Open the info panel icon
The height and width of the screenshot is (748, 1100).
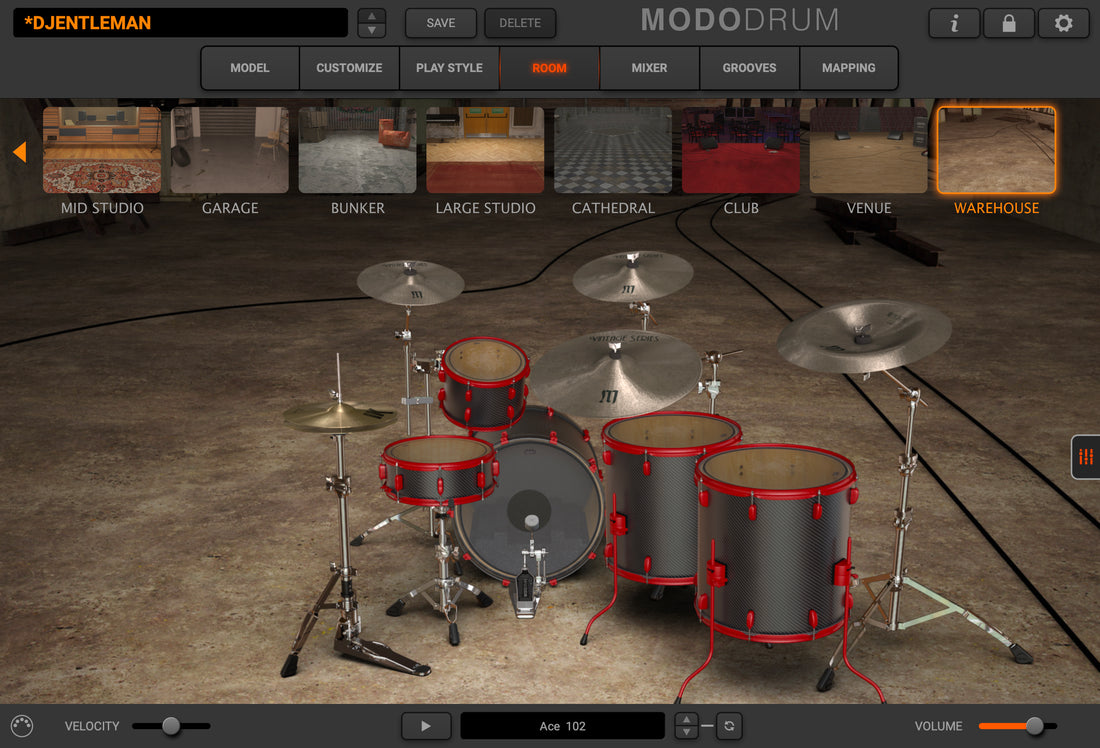click(954, 23)
